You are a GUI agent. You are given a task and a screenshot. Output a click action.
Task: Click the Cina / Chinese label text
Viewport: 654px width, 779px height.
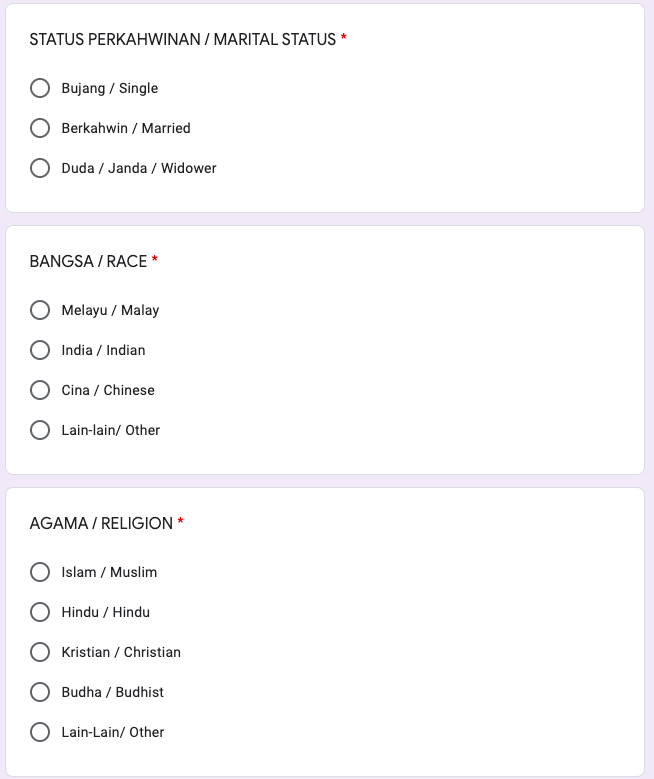[x=108, y=390]
